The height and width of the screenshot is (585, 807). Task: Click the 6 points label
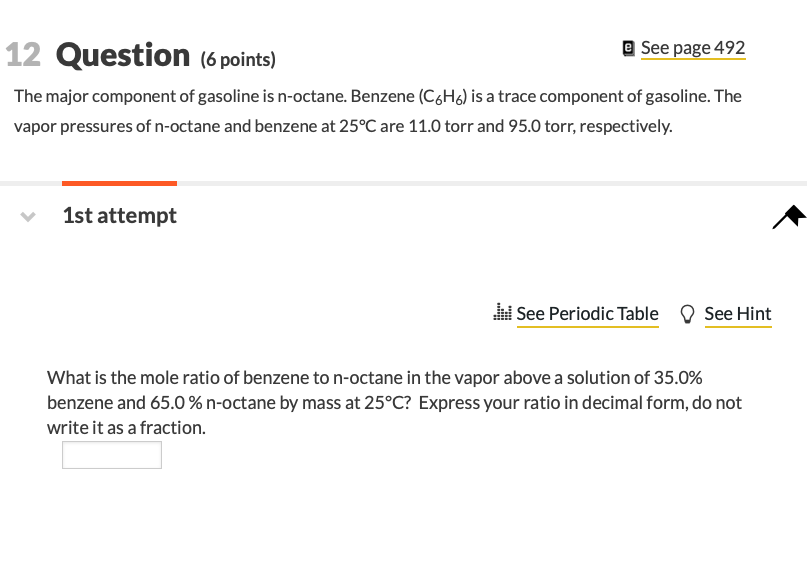tap(239, 59)
